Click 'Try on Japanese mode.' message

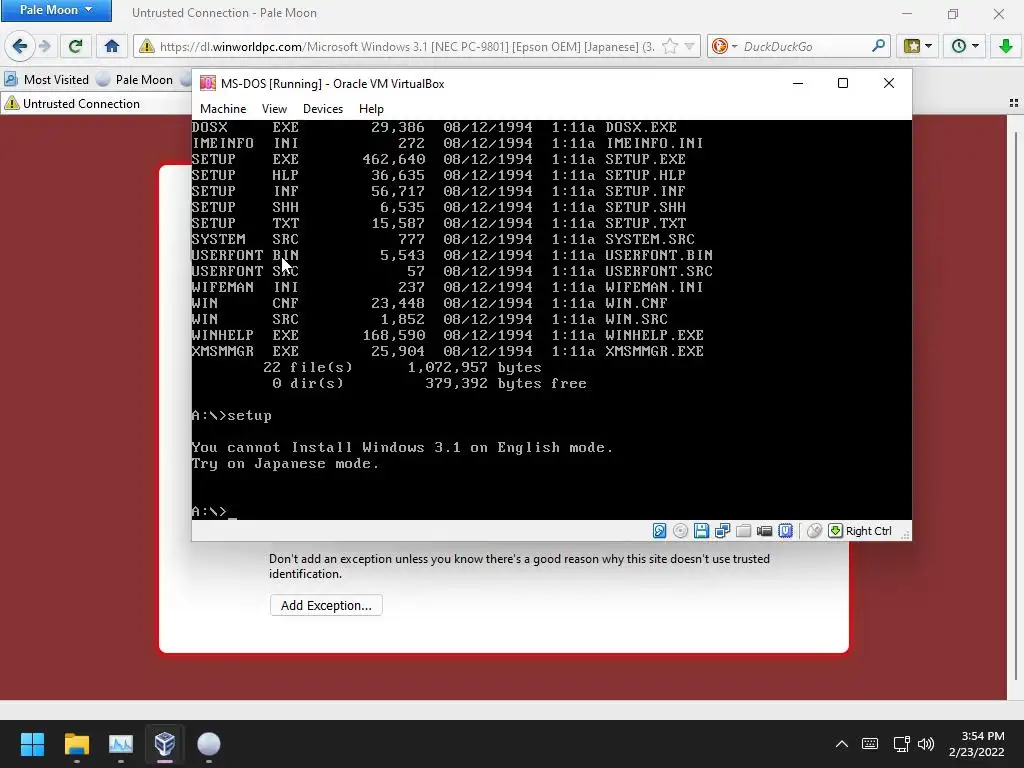click(285, 464)
